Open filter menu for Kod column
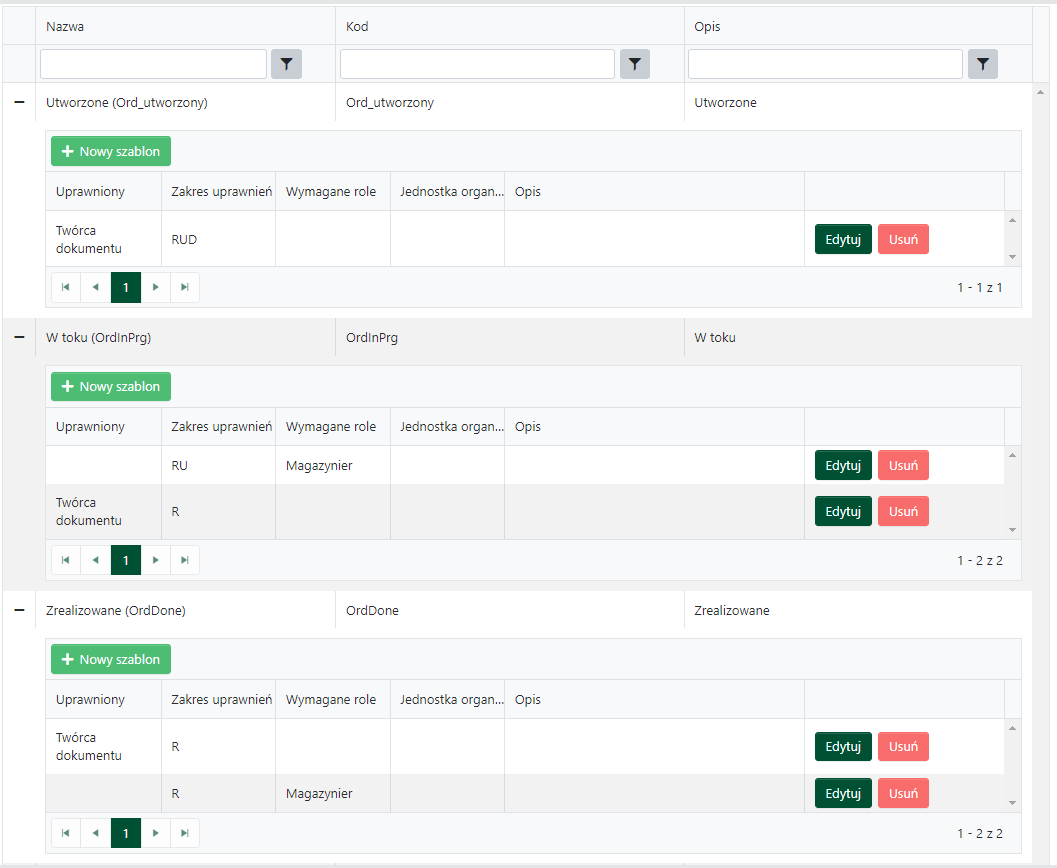 [634, 64]
